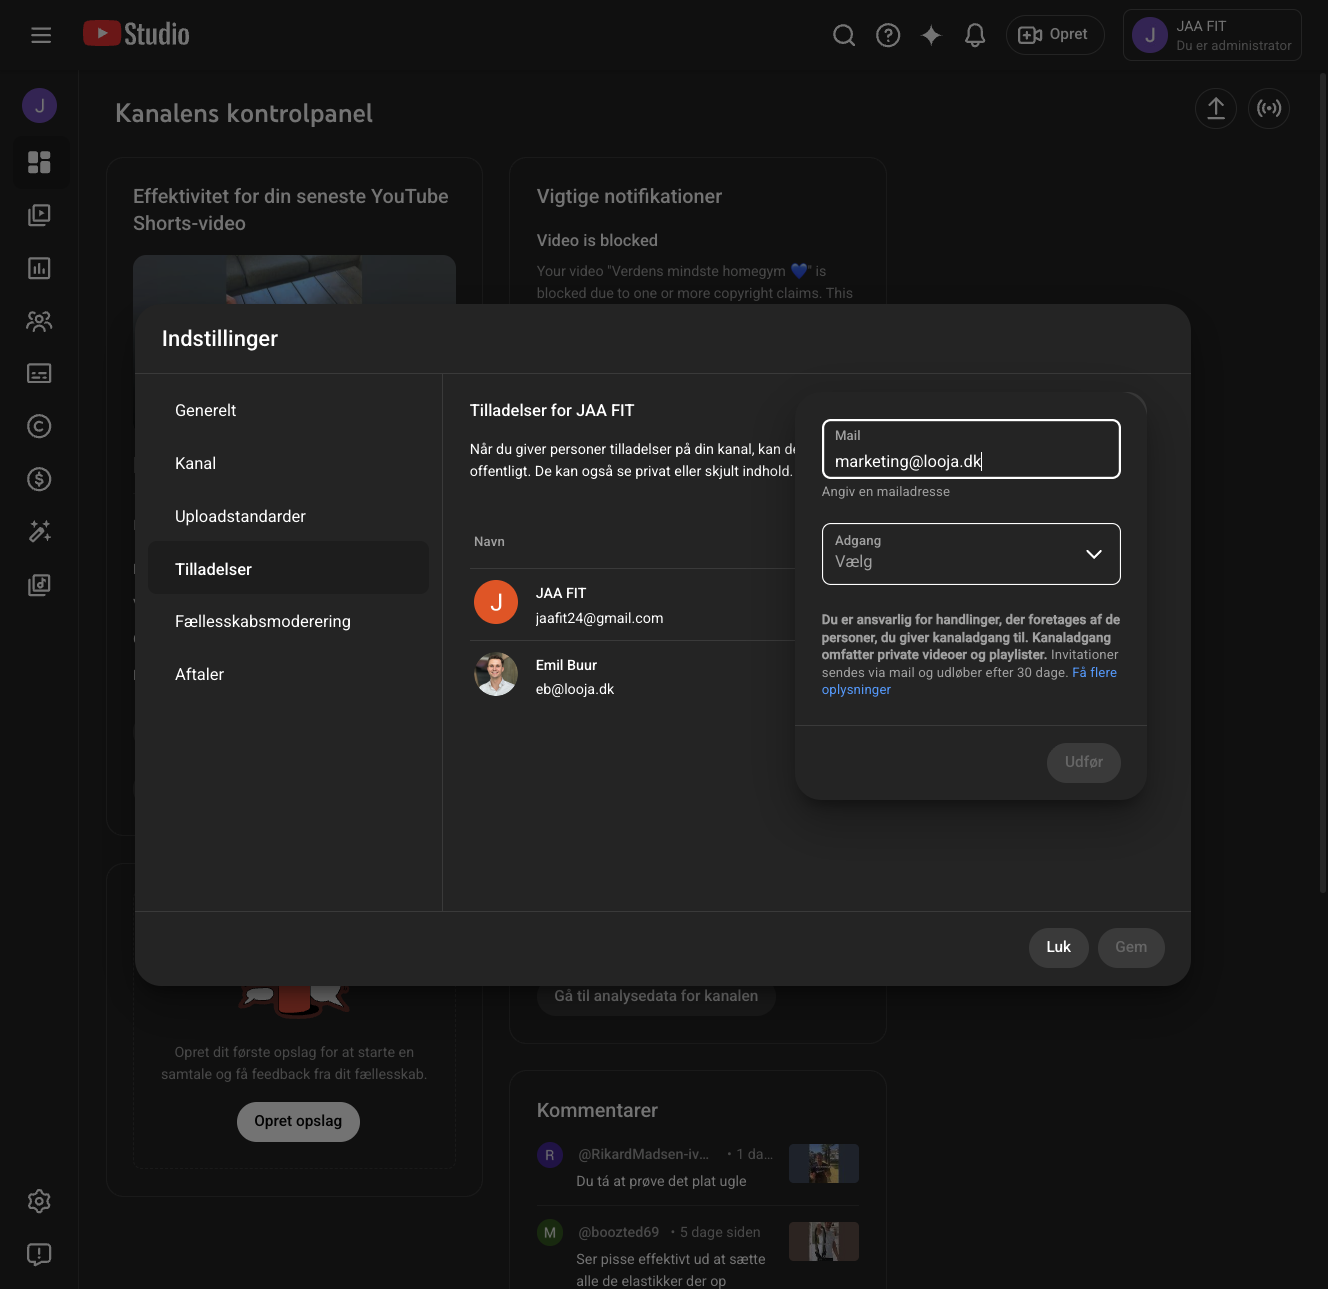1328x1289 pixels.
Task: Open the help question mark icon
Action: (x=888, y=35)
